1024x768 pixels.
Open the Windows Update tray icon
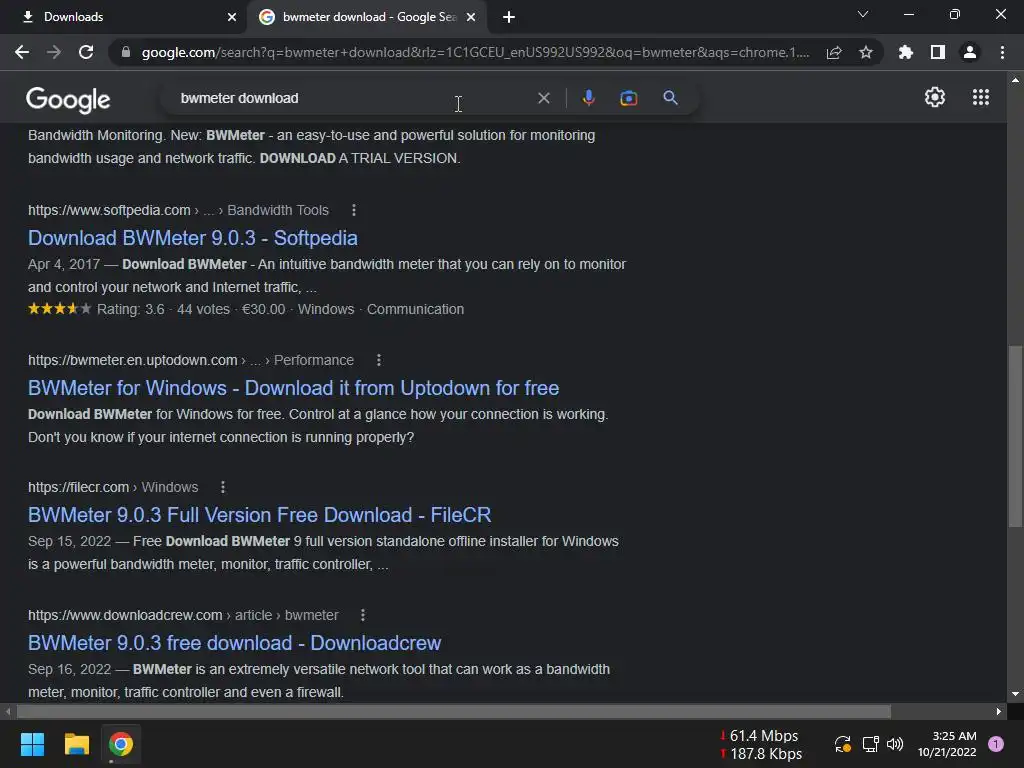(x=842, y=744)
